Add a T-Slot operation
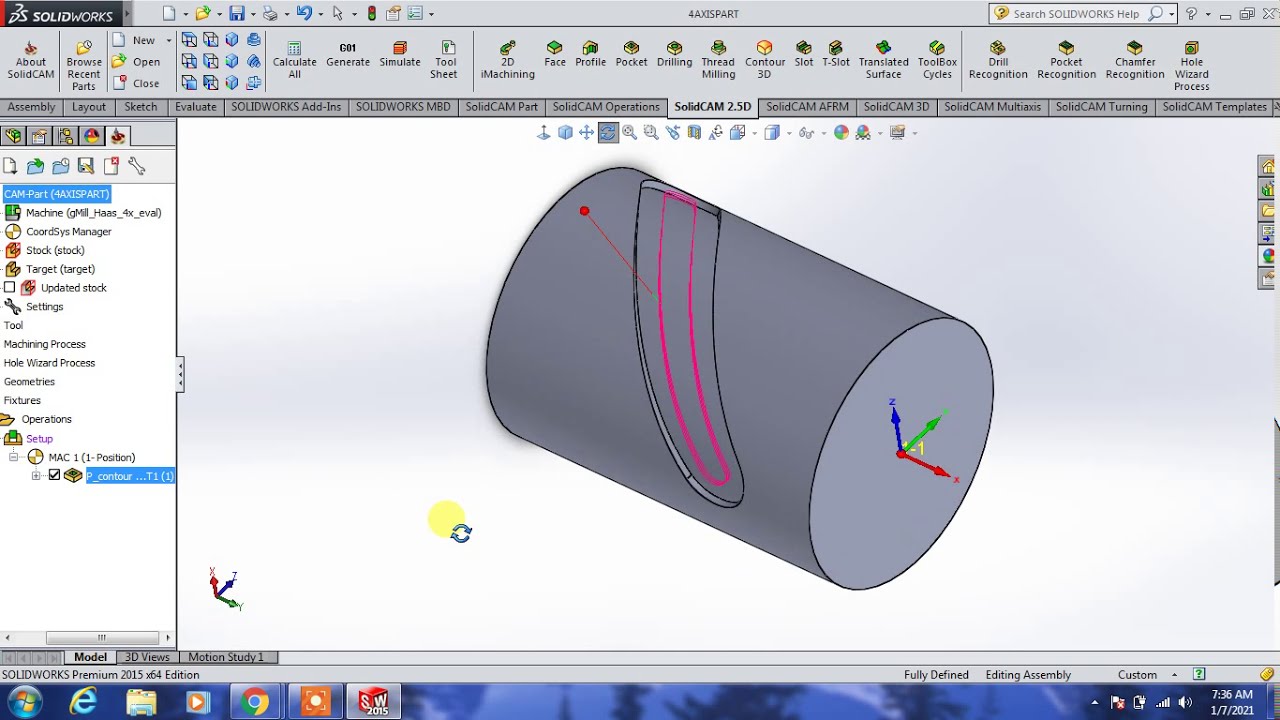The width and height of the screenshot is (1280, 720). click(836, 55)
